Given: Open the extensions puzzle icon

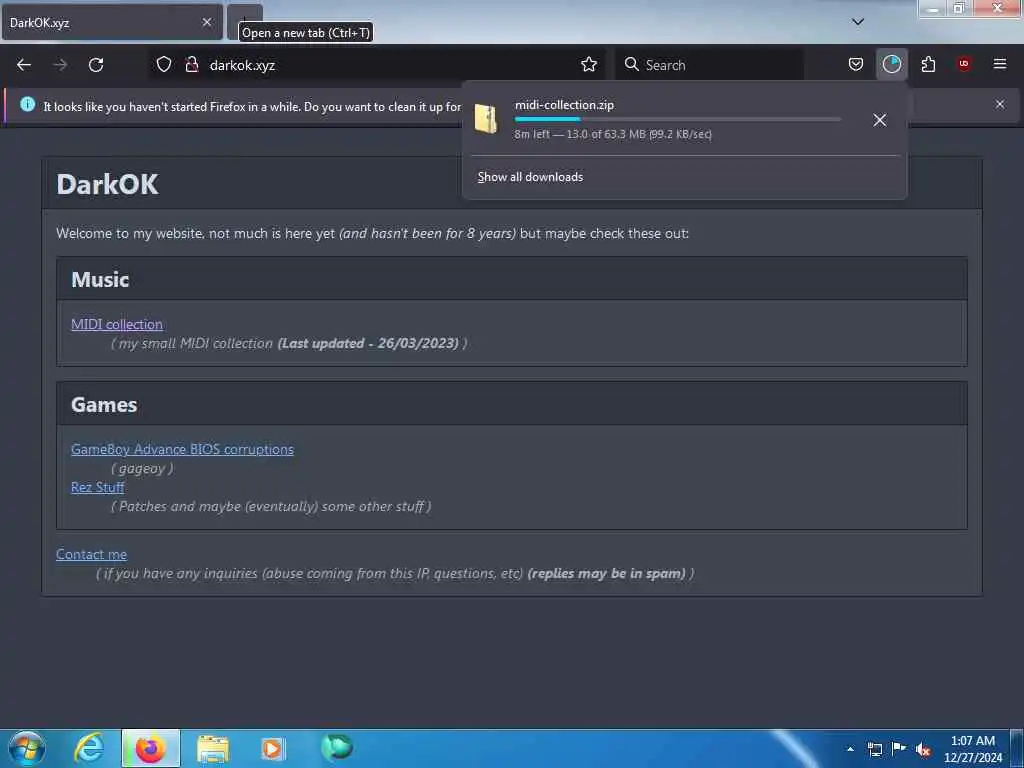Looking at the screenshot, I should [928, 64].
